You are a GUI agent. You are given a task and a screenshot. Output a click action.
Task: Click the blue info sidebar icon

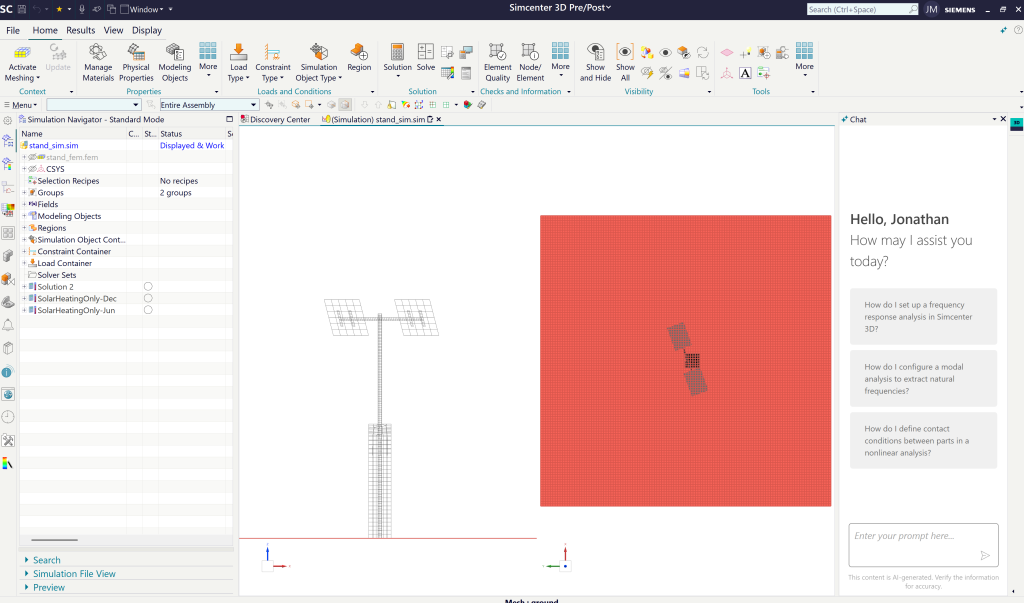pos(7,372)
